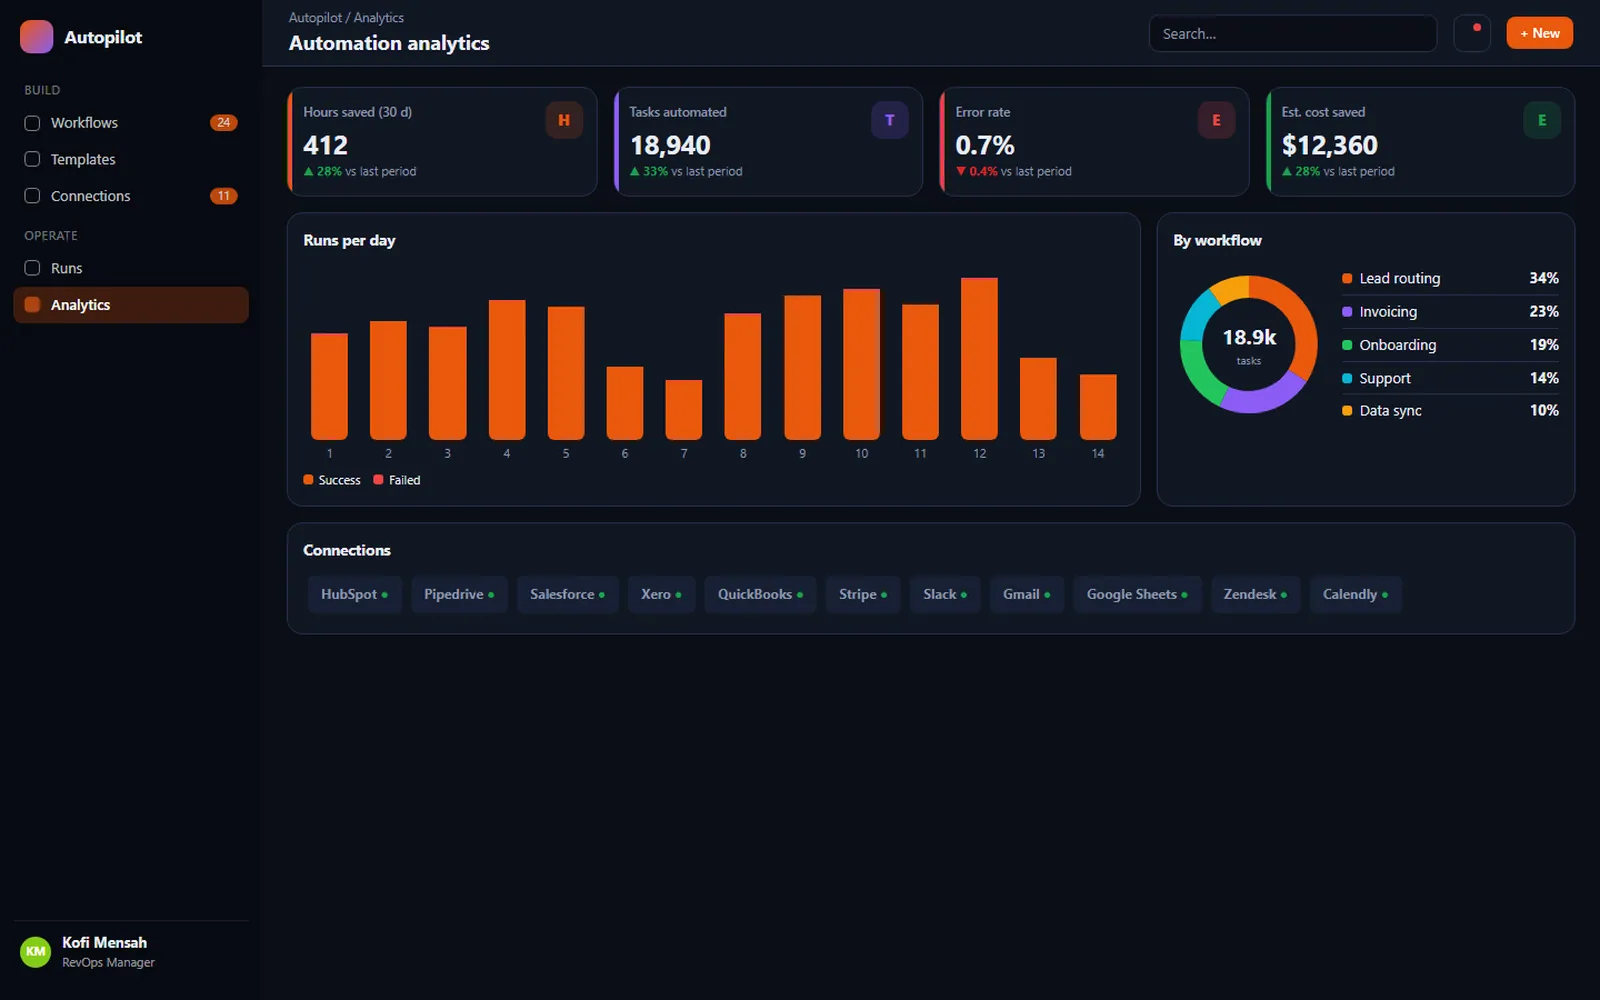Click the orange Analytics sidebar icon
This screenshot has height=1000, width=1600.
point(32,305)
